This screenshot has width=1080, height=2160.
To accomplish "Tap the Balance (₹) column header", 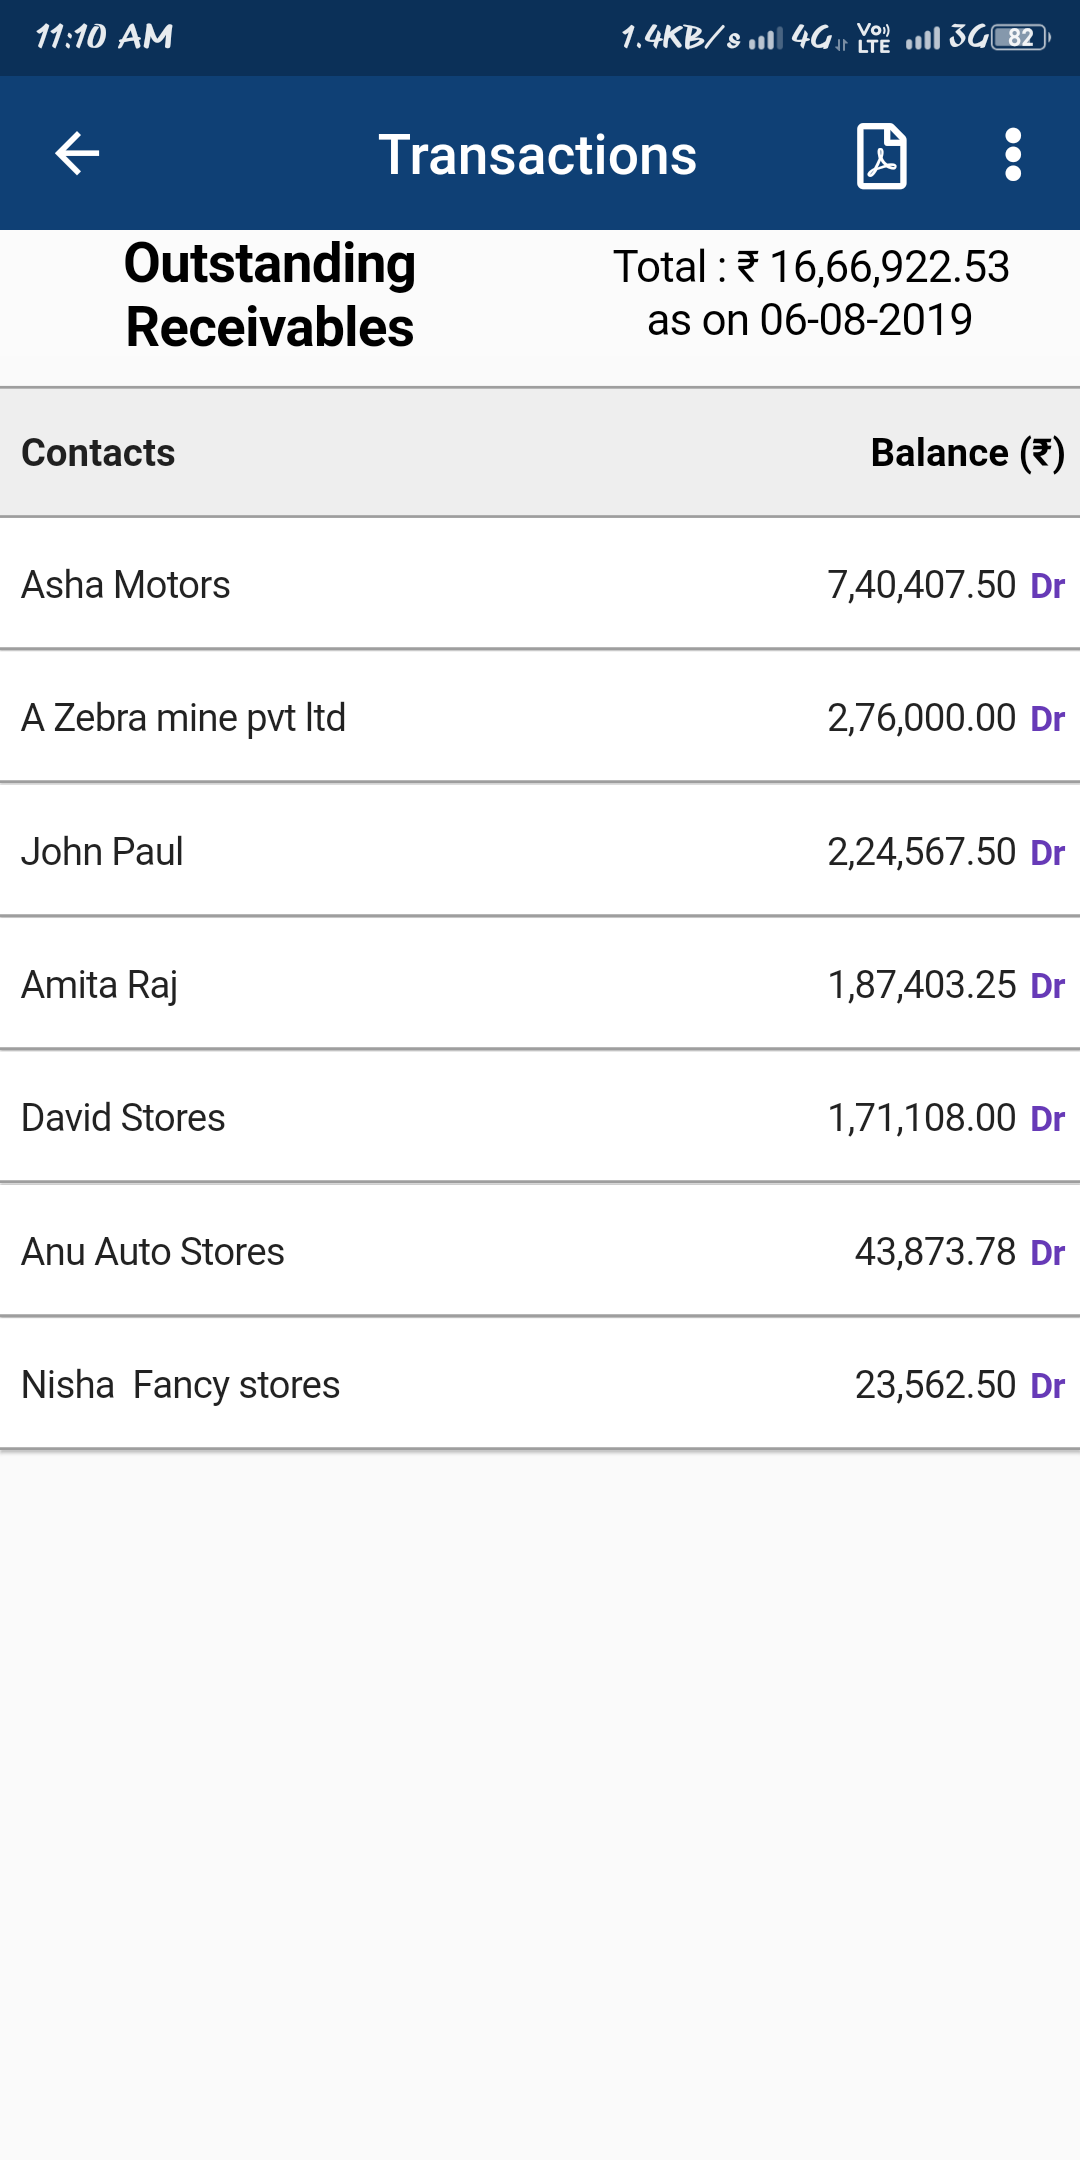I will pyautogui.click(x=967, y=453).
